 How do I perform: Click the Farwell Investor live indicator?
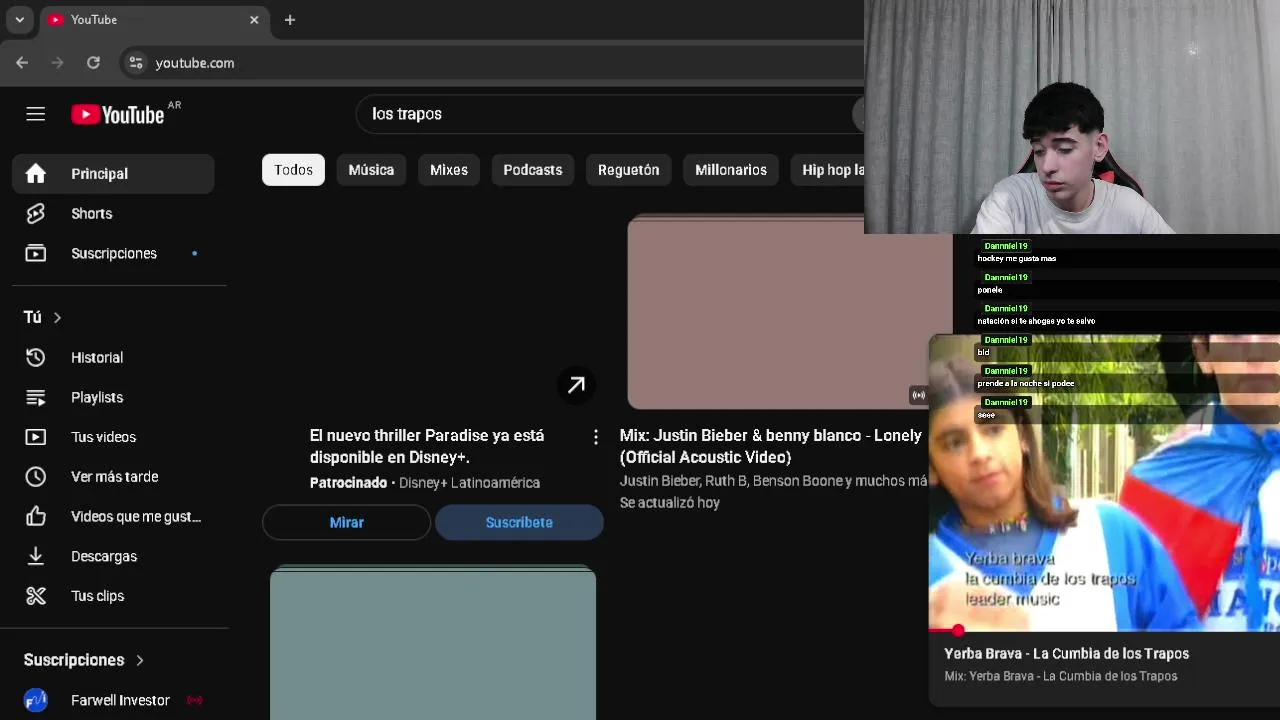pos(195,700)
